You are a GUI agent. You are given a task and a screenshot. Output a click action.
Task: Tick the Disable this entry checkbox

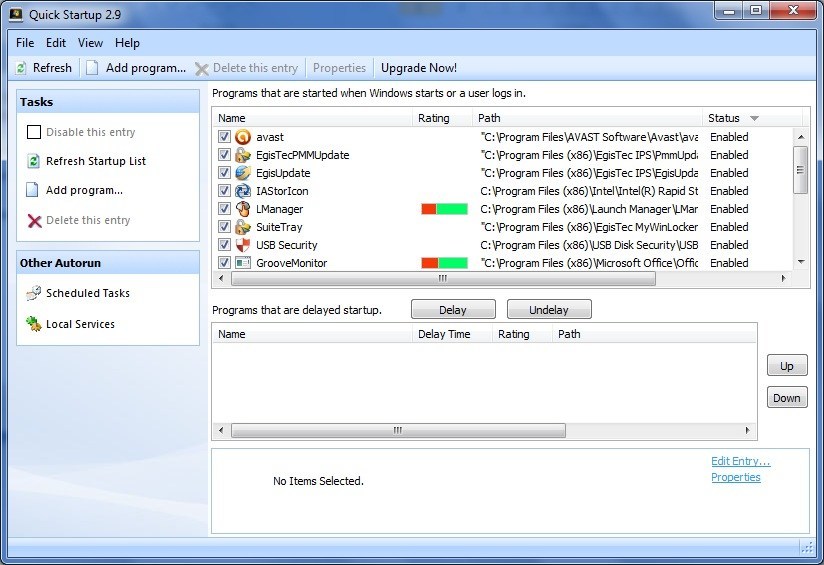coord(34,132)
